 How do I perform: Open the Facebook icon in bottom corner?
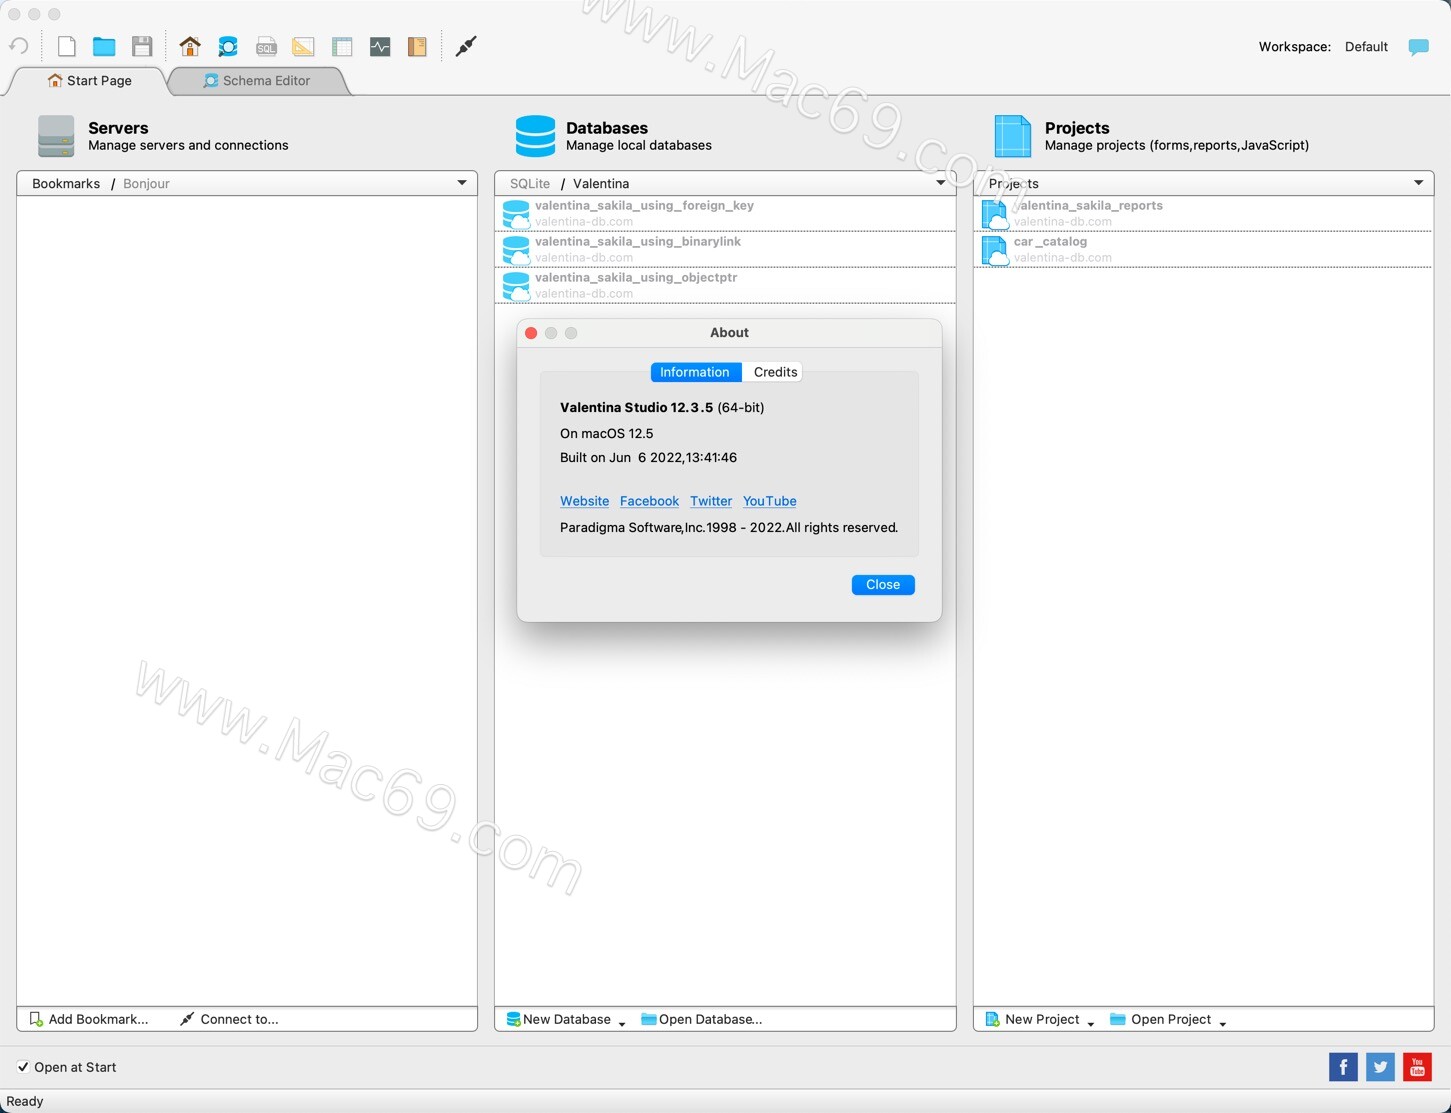(1343, 1067)
